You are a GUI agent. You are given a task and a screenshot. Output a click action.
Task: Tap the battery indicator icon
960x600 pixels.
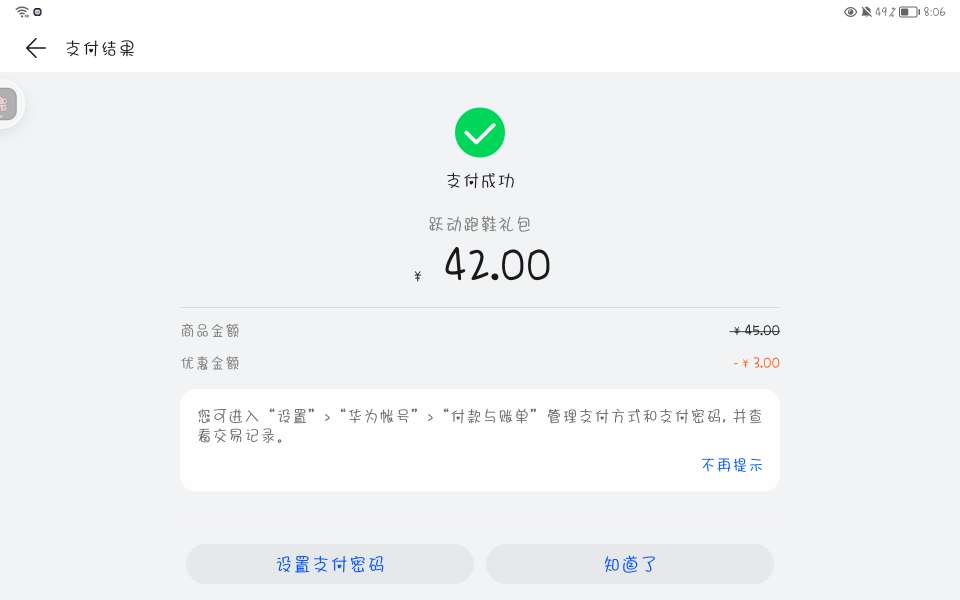point(908,12)
